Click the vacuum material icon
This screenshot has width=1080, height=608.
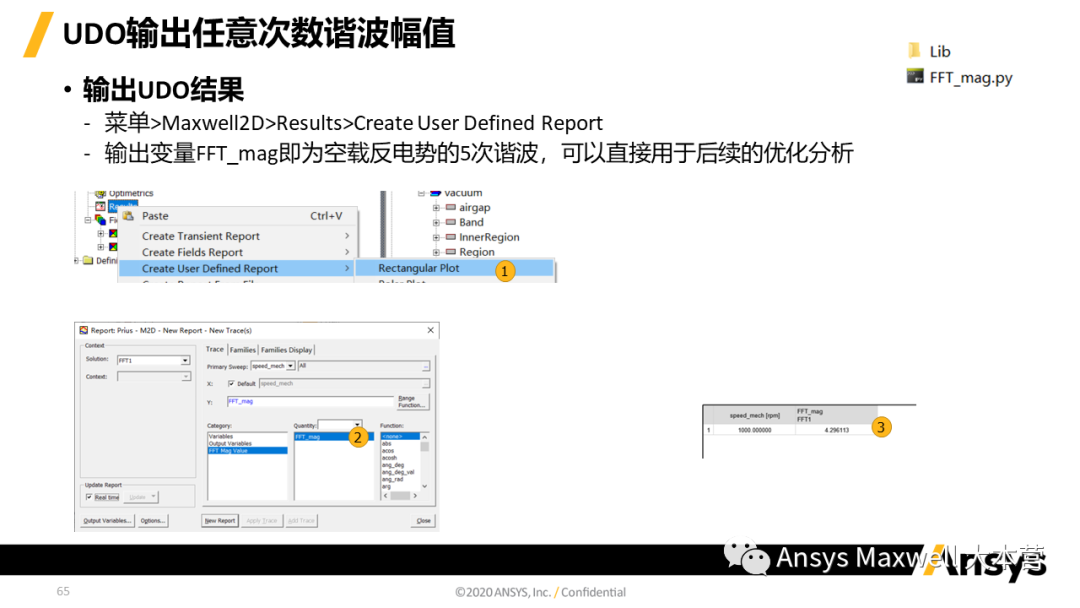click(435, 193)
